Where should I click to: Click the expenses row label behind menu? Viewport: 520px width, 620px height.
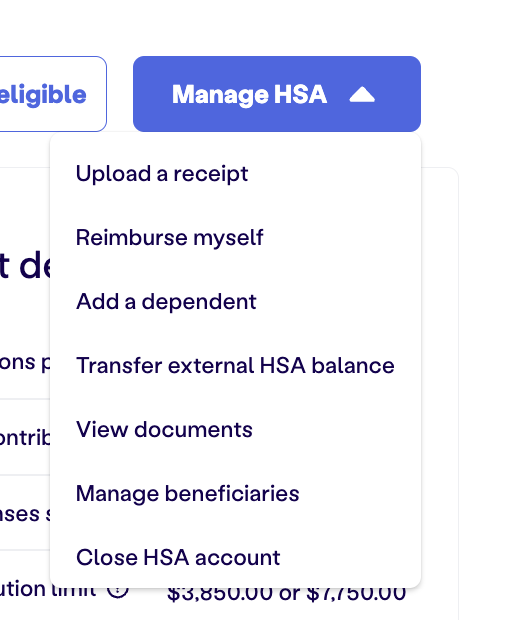25,514
